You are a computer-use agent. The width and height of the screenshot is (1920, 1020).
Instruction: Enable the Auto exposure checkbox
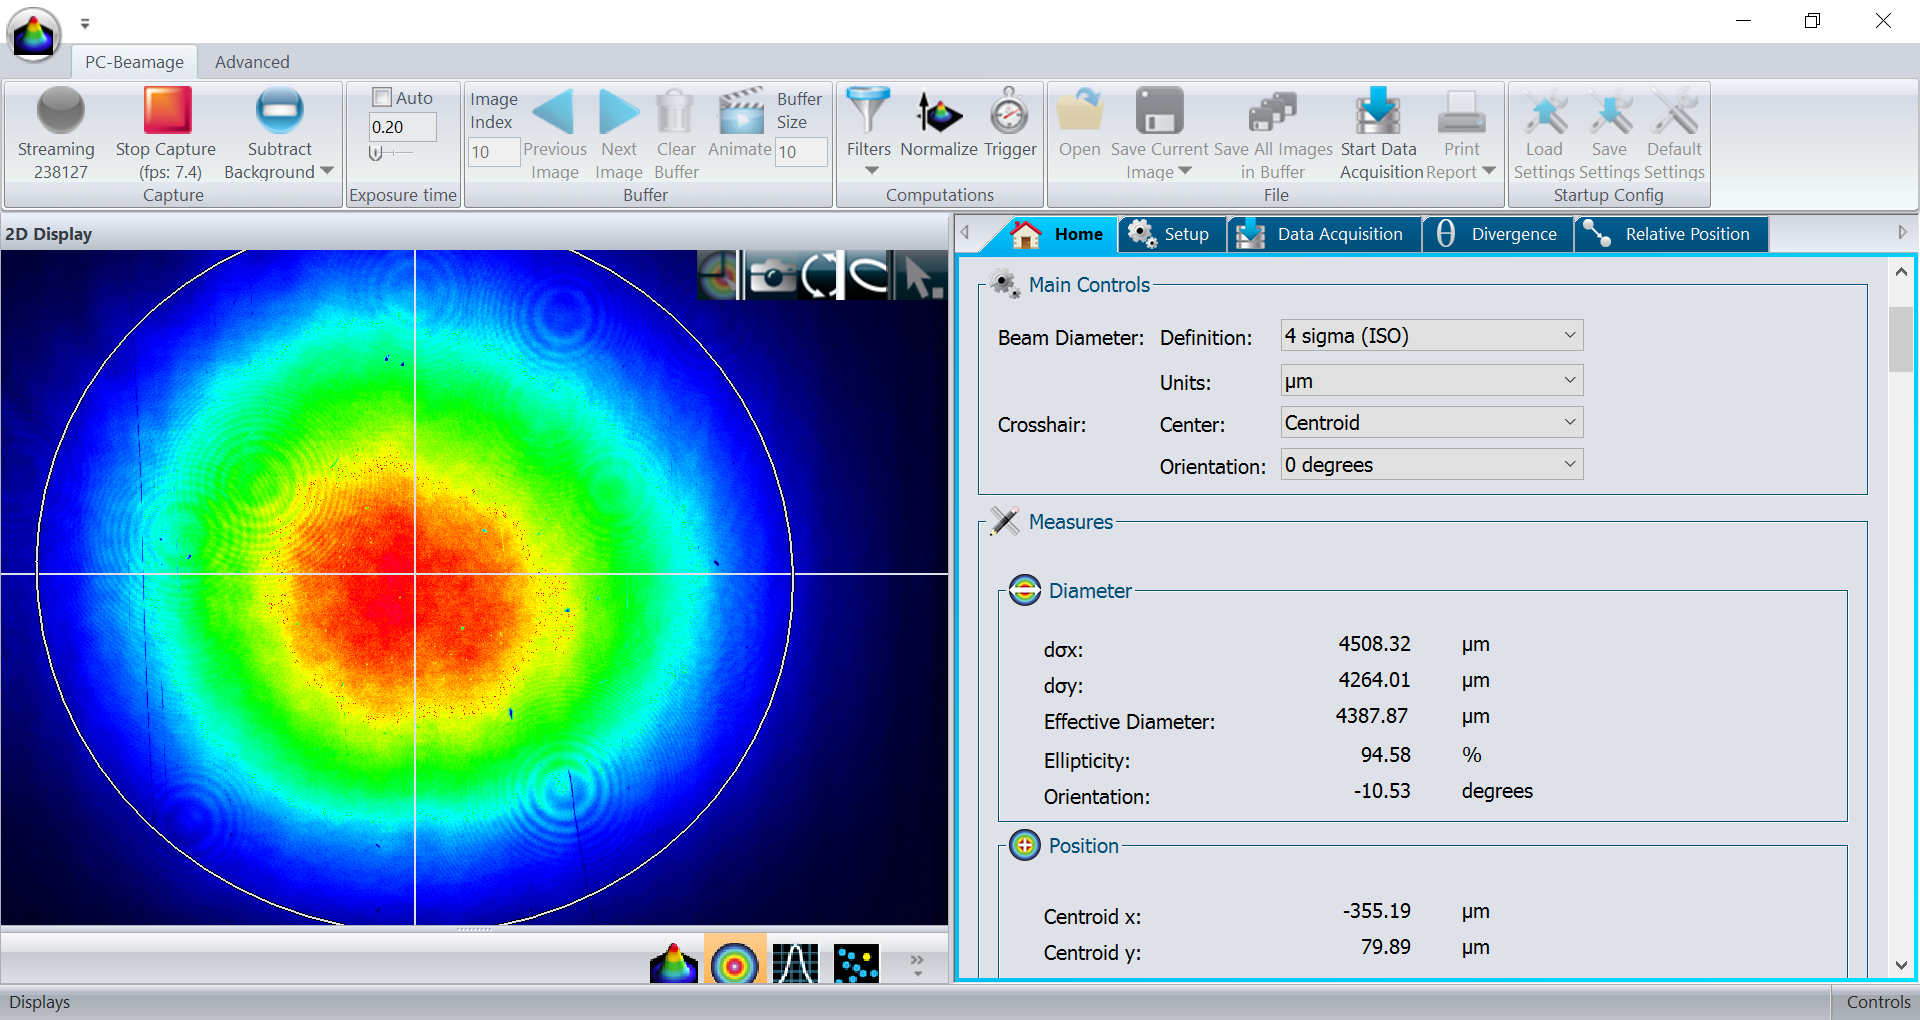[x=382, y=98]
